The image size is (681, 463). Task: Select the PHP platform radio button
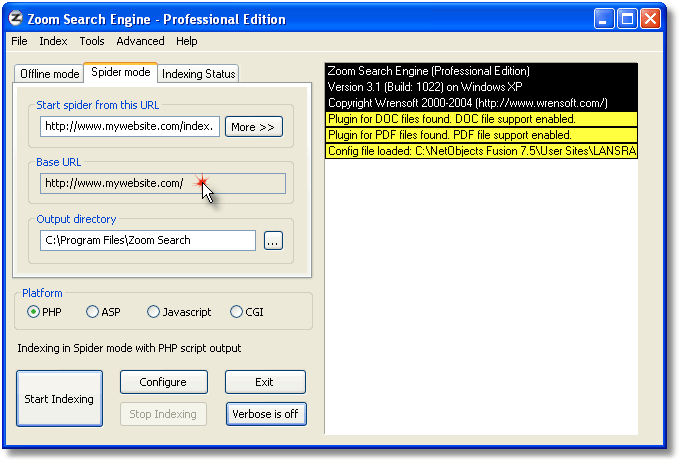[x=44, y=312]
